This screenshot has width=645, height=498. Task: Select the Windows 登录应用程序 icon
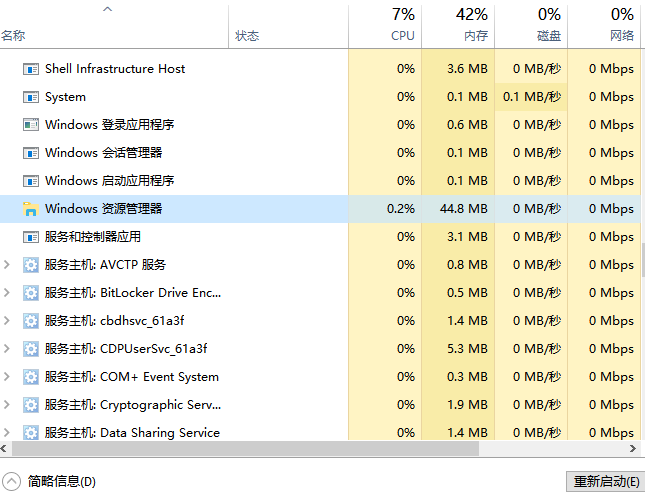(31, 125)
